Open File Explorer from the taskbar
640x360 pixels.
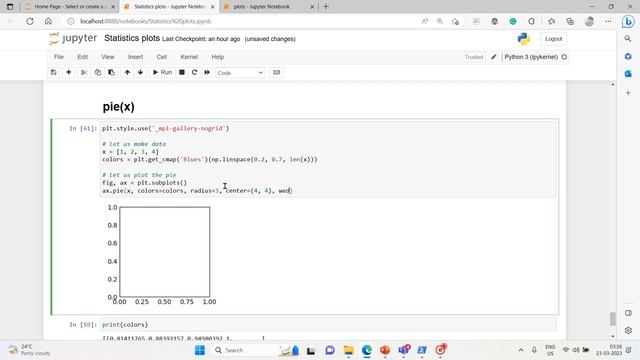[348, 350]
